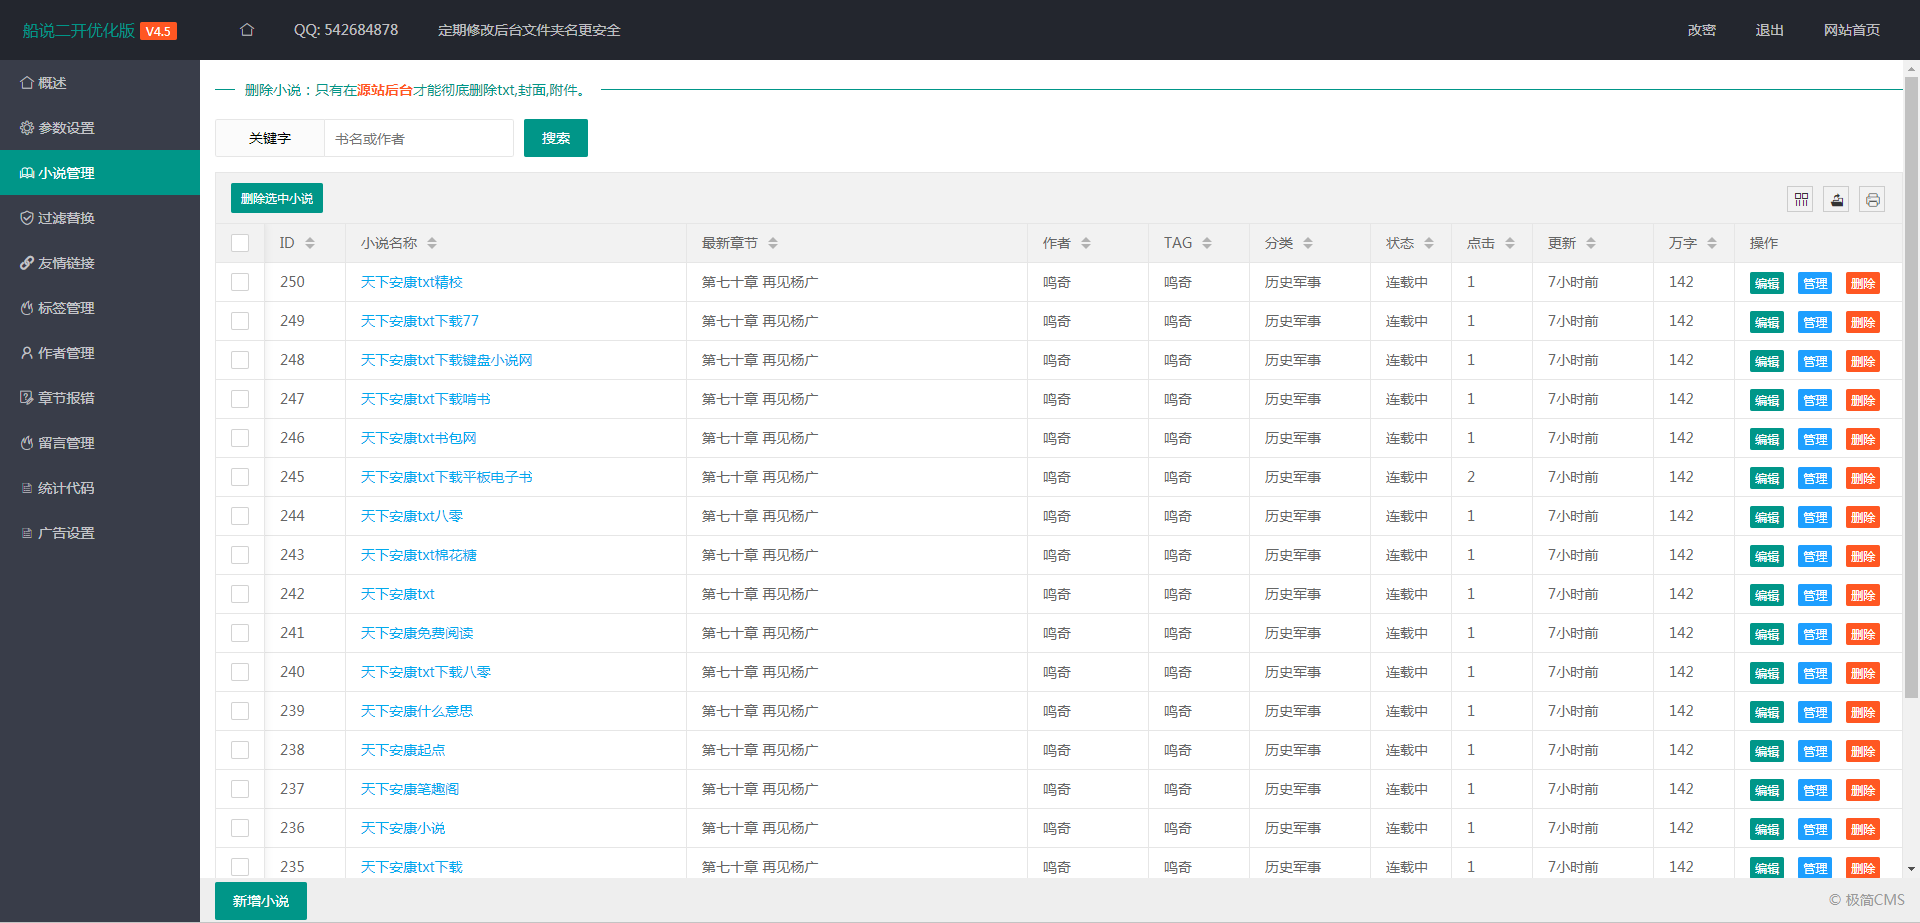Click the print table icon
Viewport: 1920px width, 923px height.
(1873, 199)
